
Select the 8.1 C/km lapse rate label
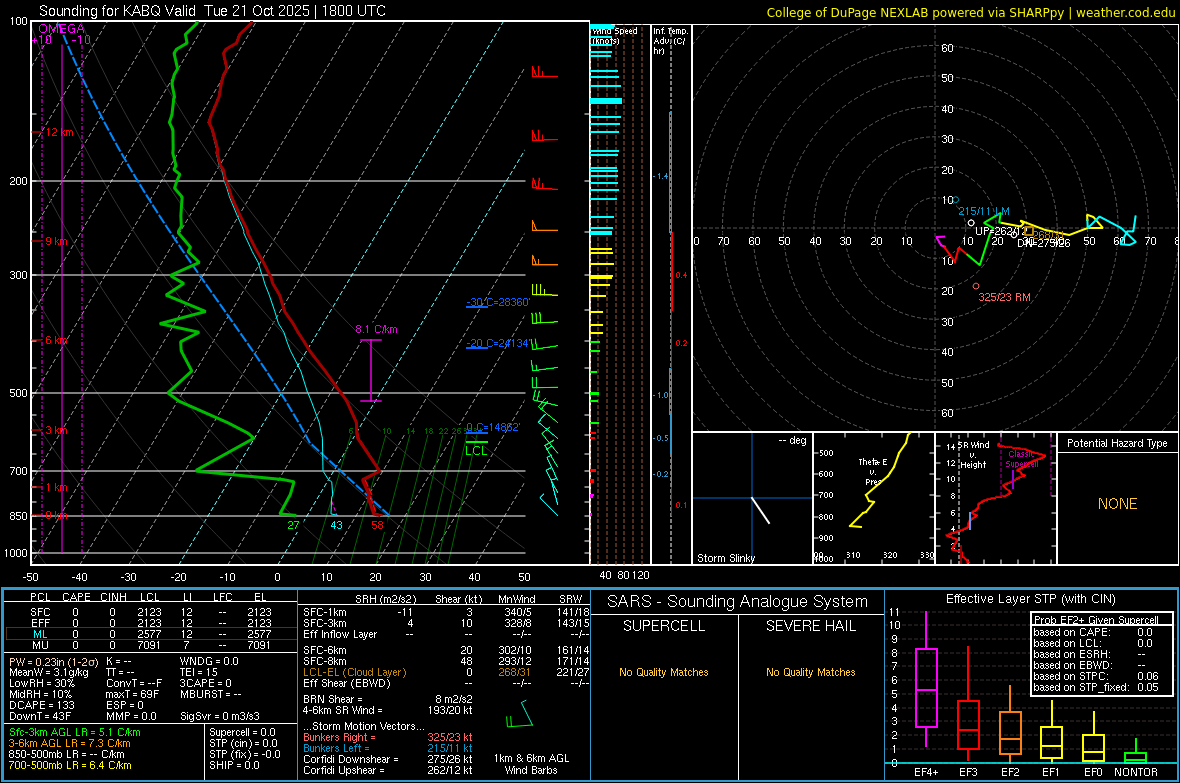[376, 329]
